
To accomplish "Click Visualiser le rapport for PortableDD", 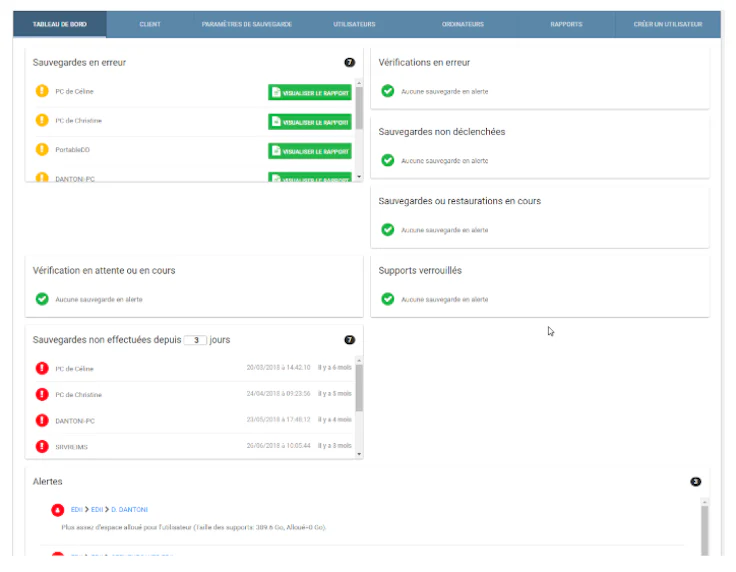I will 310,151.
